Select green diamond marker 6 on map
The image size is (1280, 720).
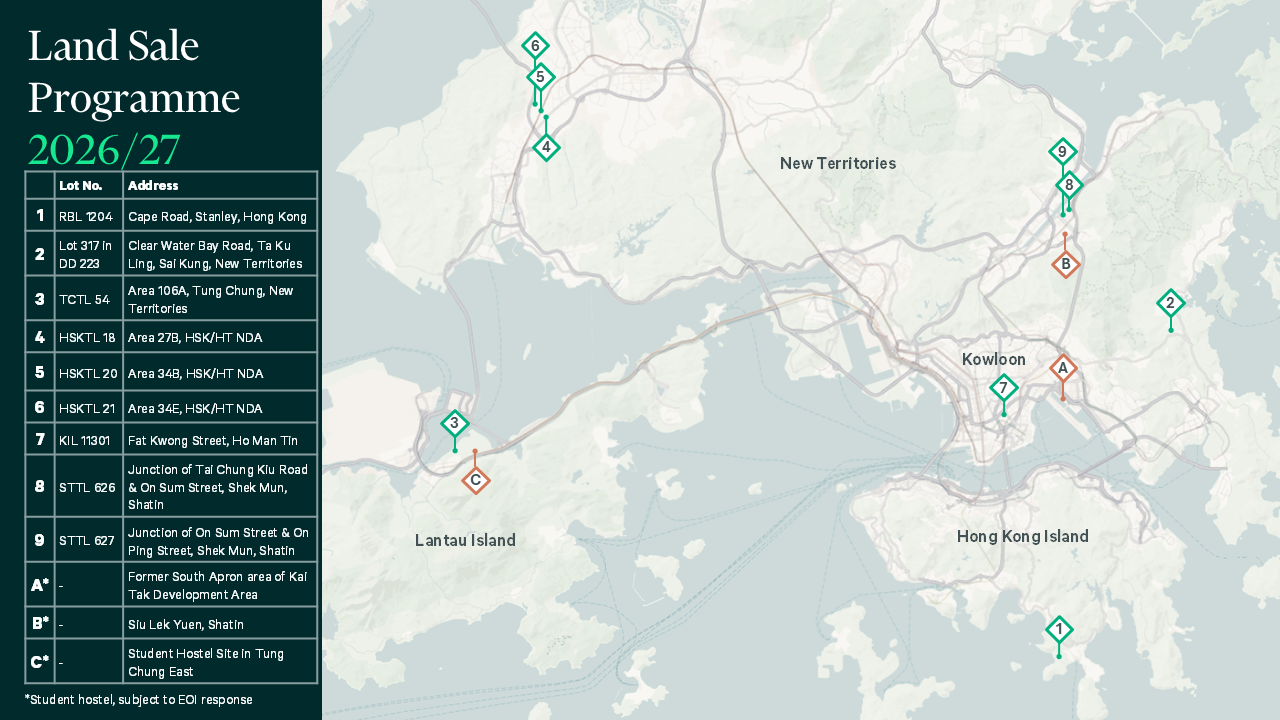coord(535,46)
